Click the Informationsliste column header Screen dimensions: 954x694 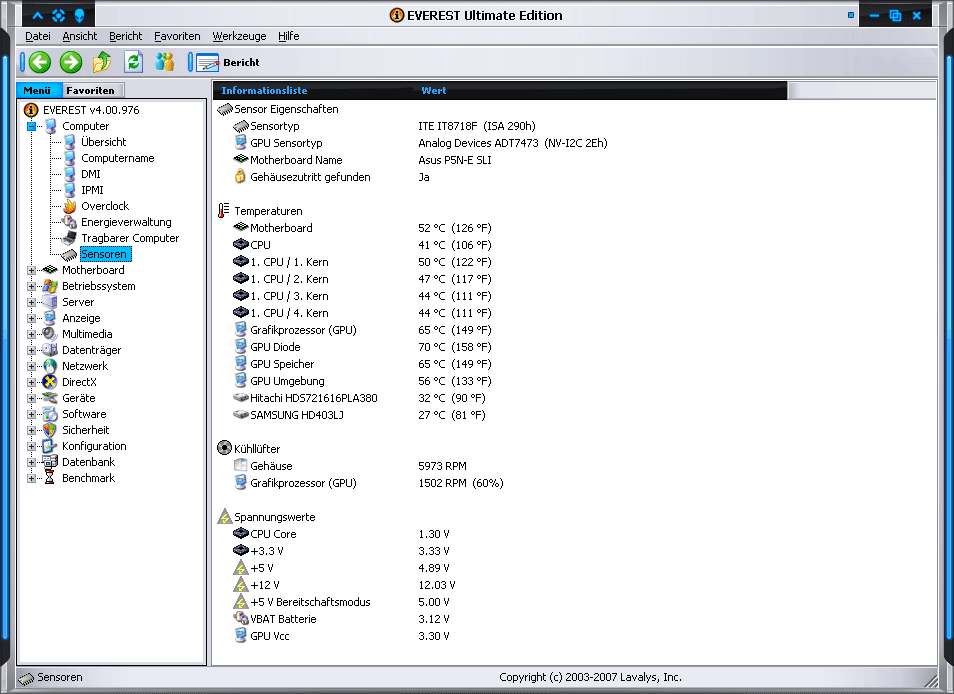click(x=264, y=90)
